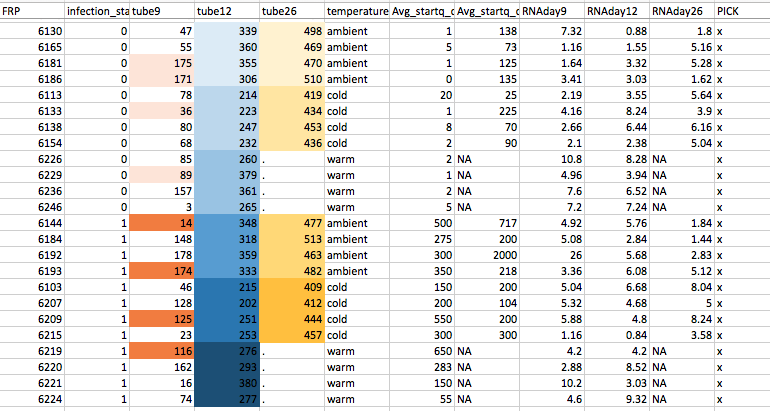The width and height of the screenshot is (770, 411).
Task: Select FRP cell containing 6224
Action: point(32,398)
